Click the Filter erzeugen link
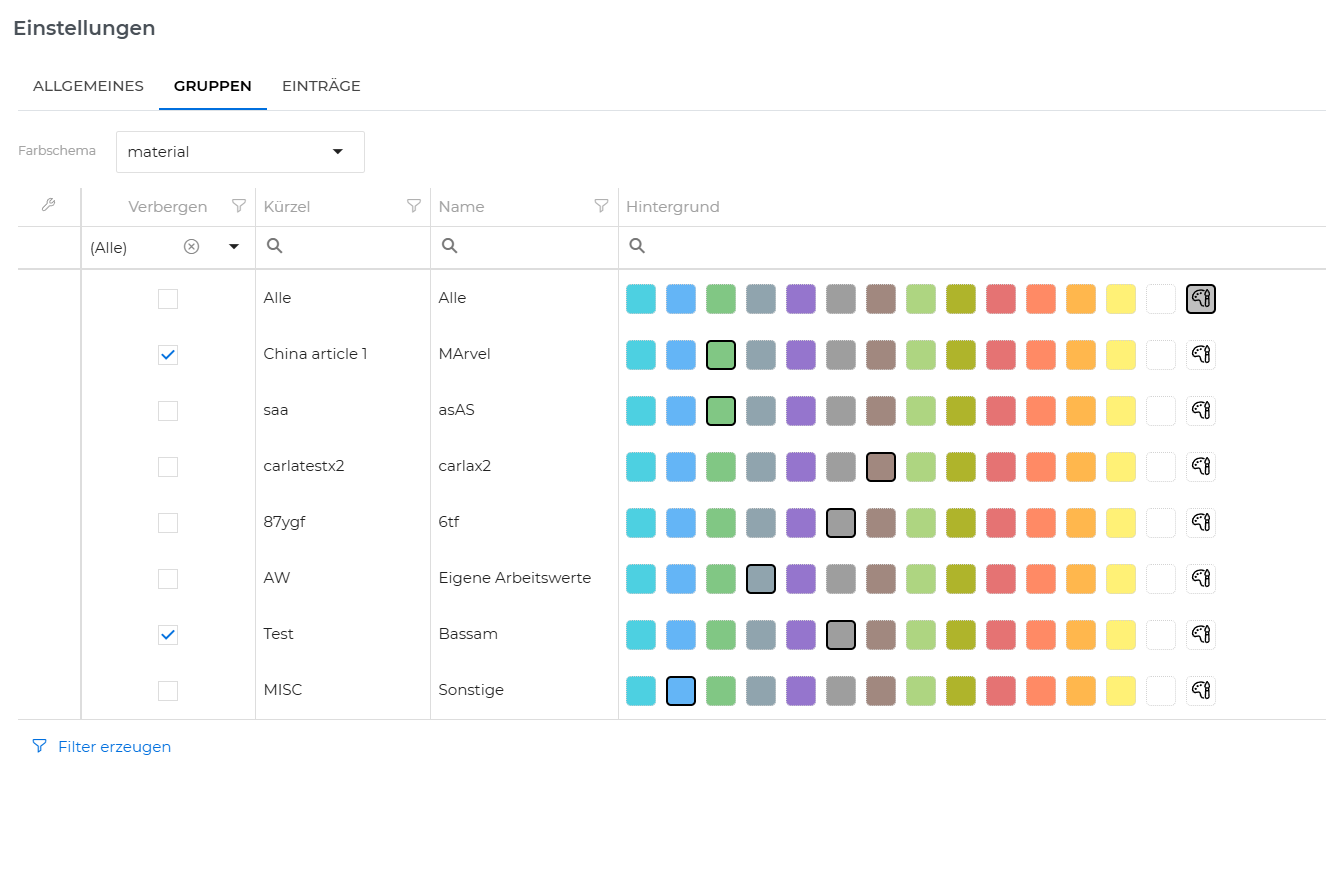 pos(114,747)
